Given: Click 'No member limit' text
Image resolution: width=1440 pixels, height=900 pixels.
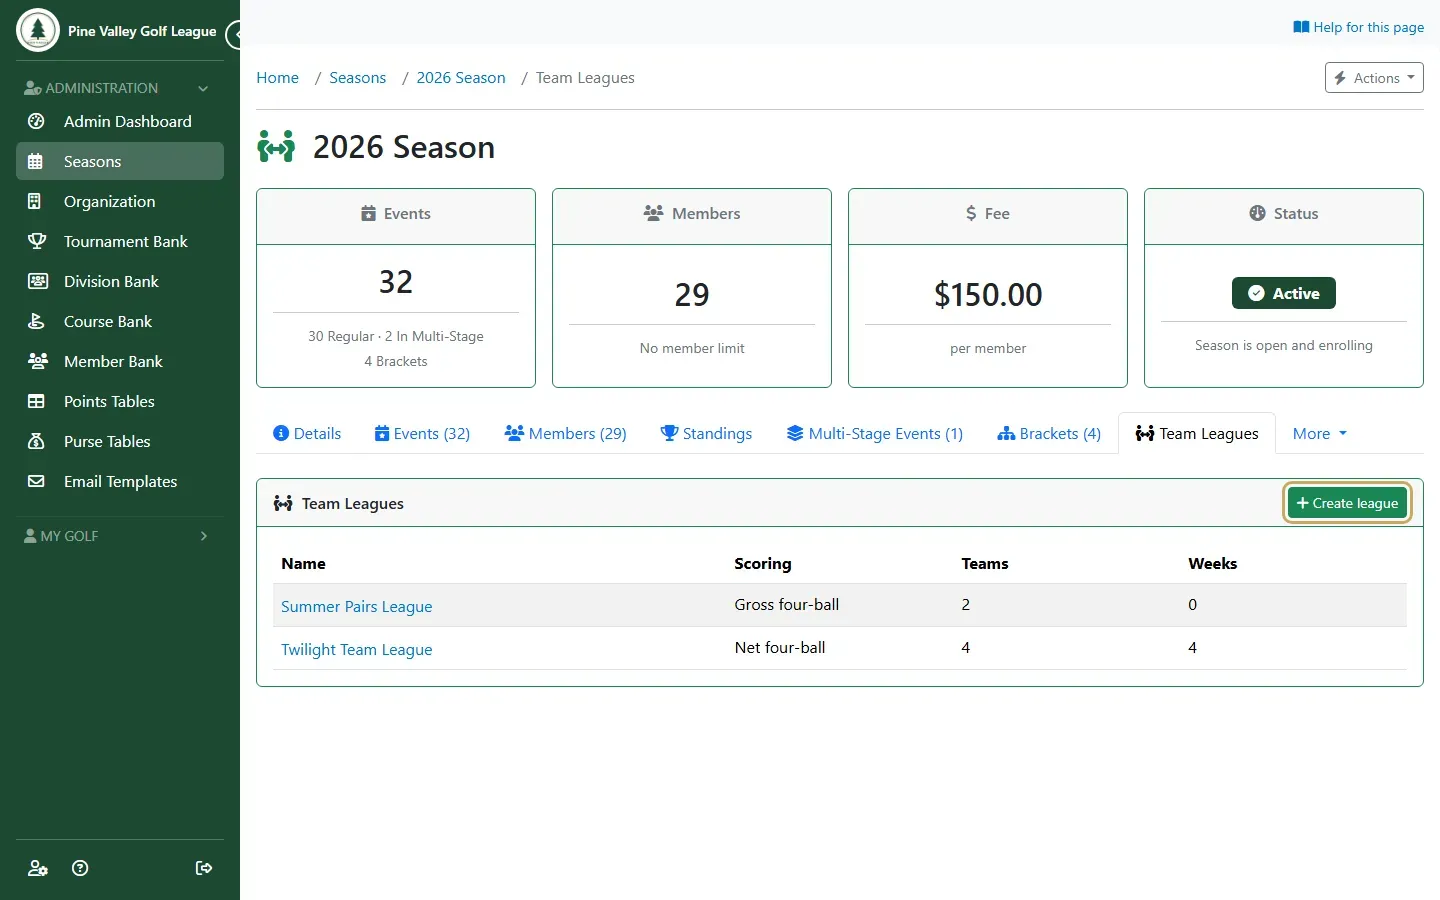Looking at the screenshot, I should click(x=692, y=348).
